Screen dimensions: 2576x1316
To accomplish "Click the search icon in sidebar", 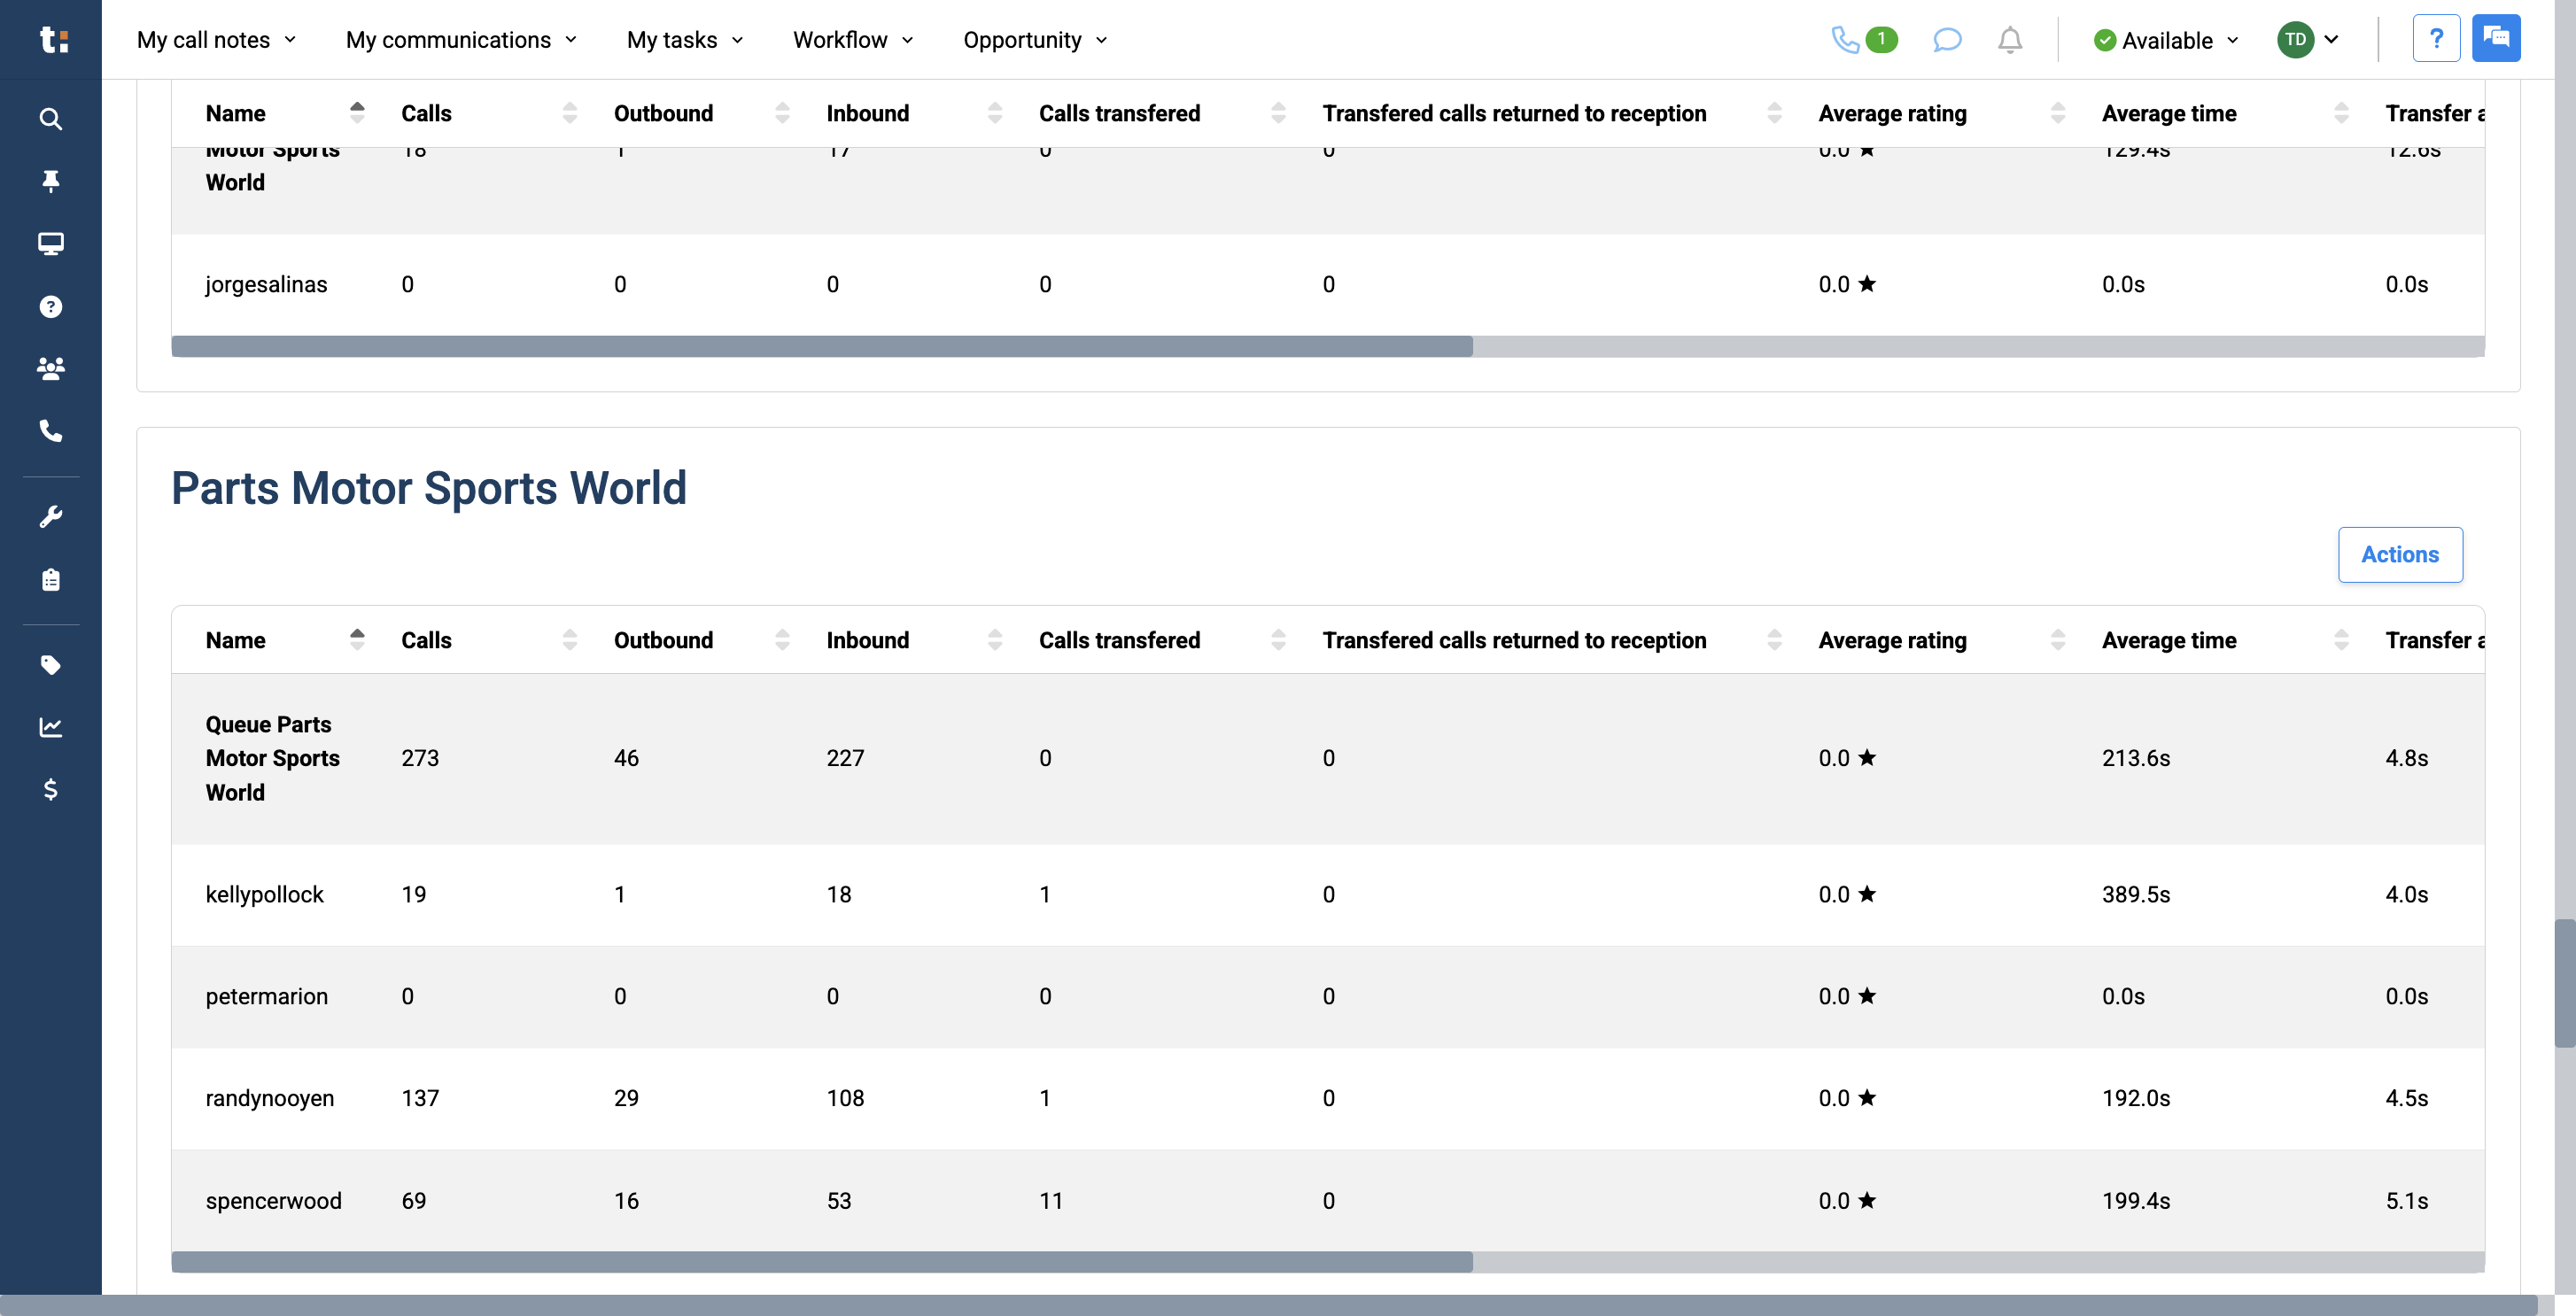I will point(50,119).
